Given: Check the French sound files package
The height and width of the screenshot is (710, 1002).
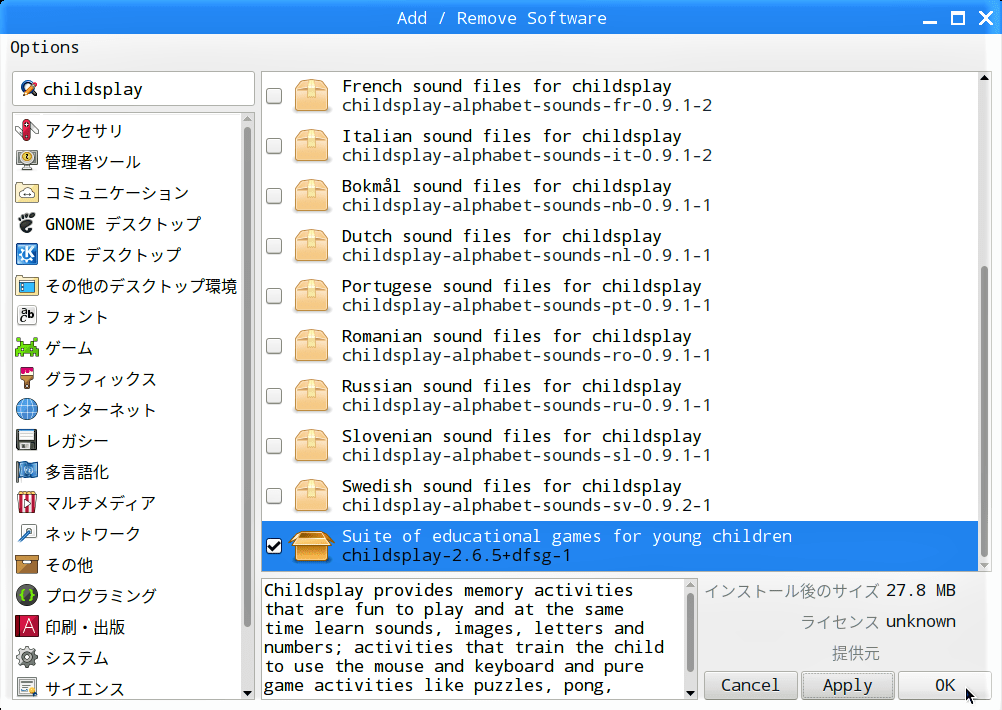Looking at the screenshot, I should tap(274, 95).
